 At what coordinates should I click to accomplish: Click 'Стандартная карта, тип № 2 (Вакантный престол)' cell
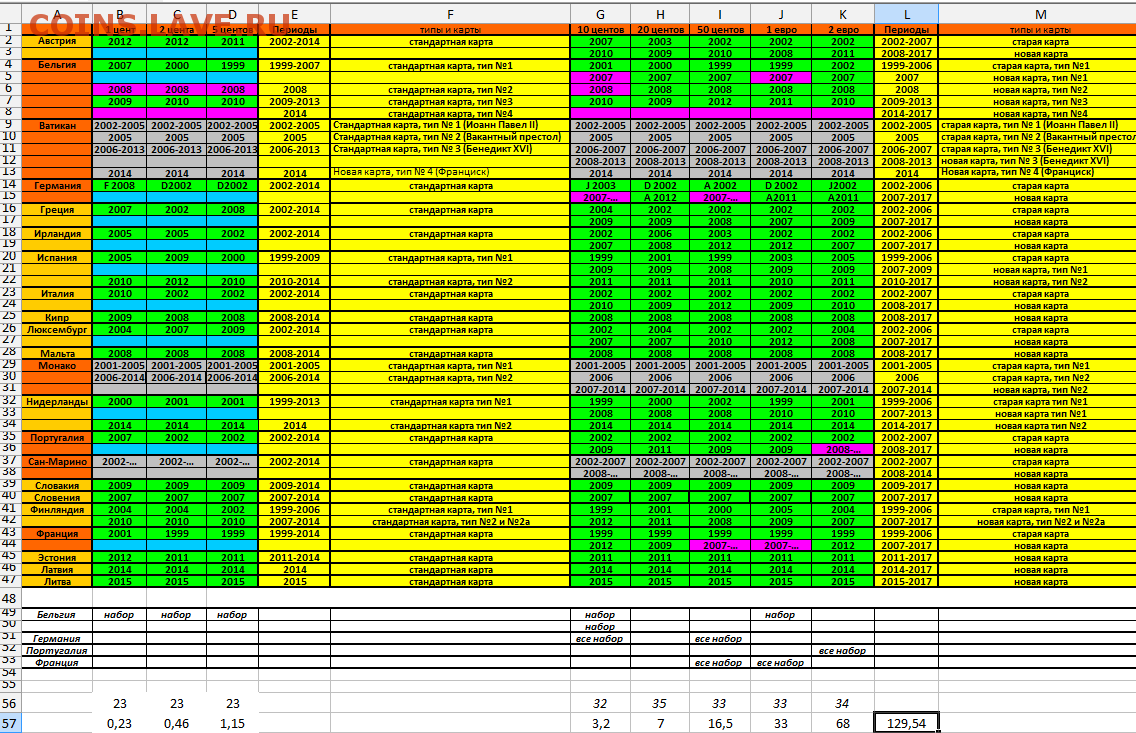click(451, 137)
